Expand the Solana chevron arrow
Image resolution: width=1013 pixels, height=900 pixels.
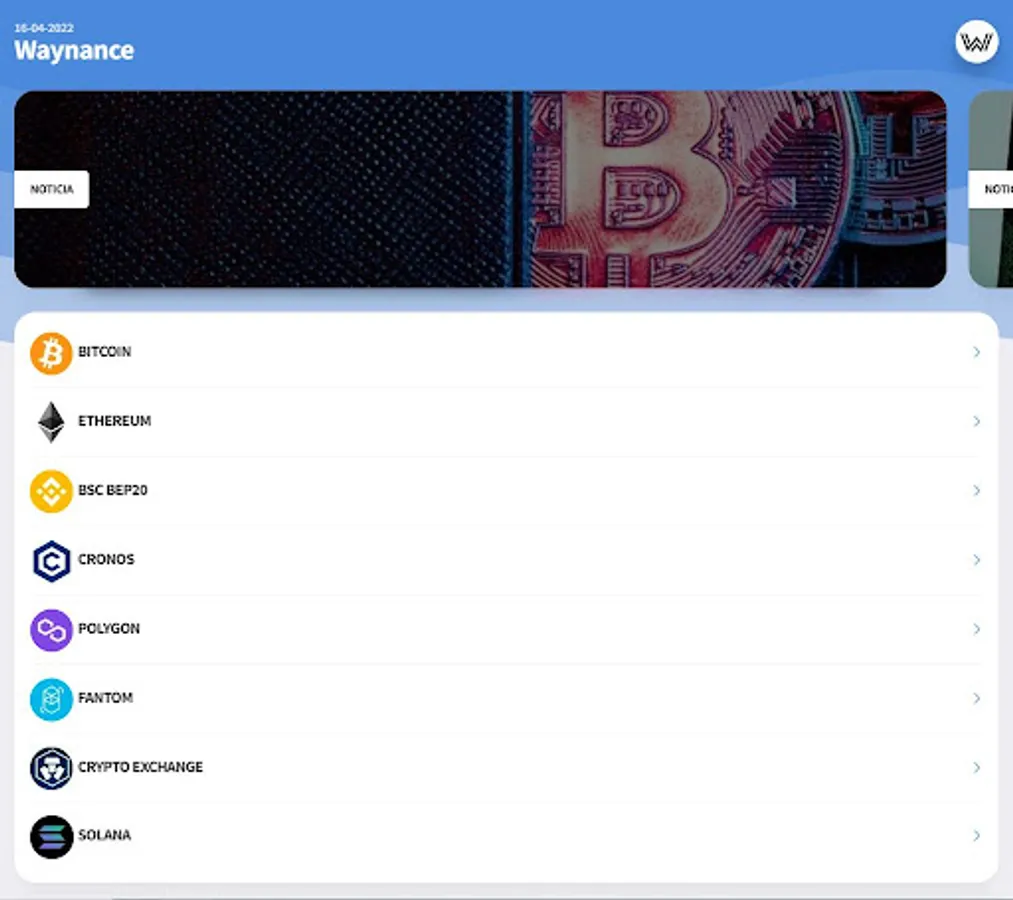tap(976, 835)
